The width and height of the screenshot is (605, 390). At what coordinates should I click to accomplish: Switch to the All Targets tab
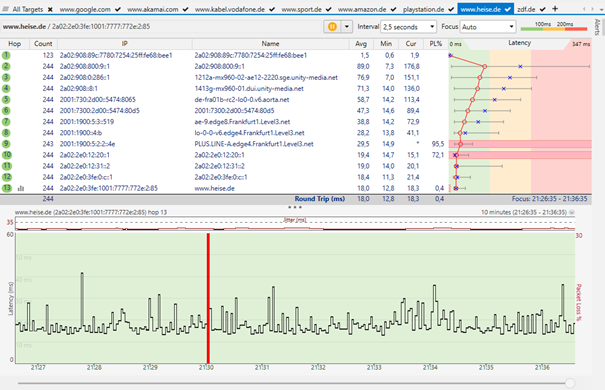(x=27, y=9)
